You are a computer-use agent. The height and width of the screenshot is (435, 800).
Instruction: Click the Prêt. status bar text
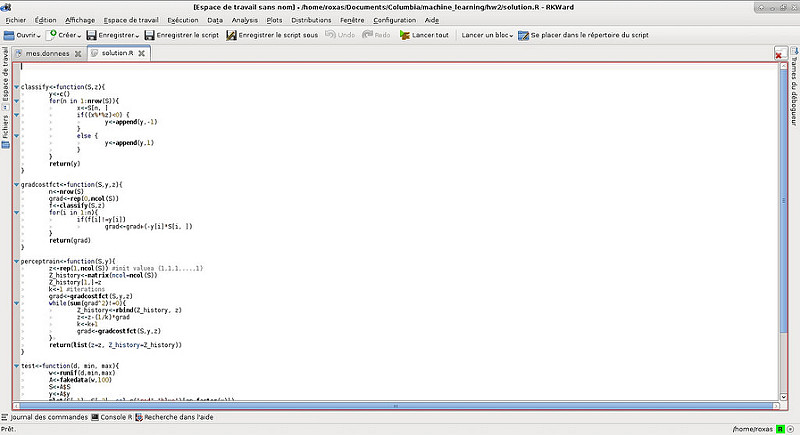click(x=9, y=429)
